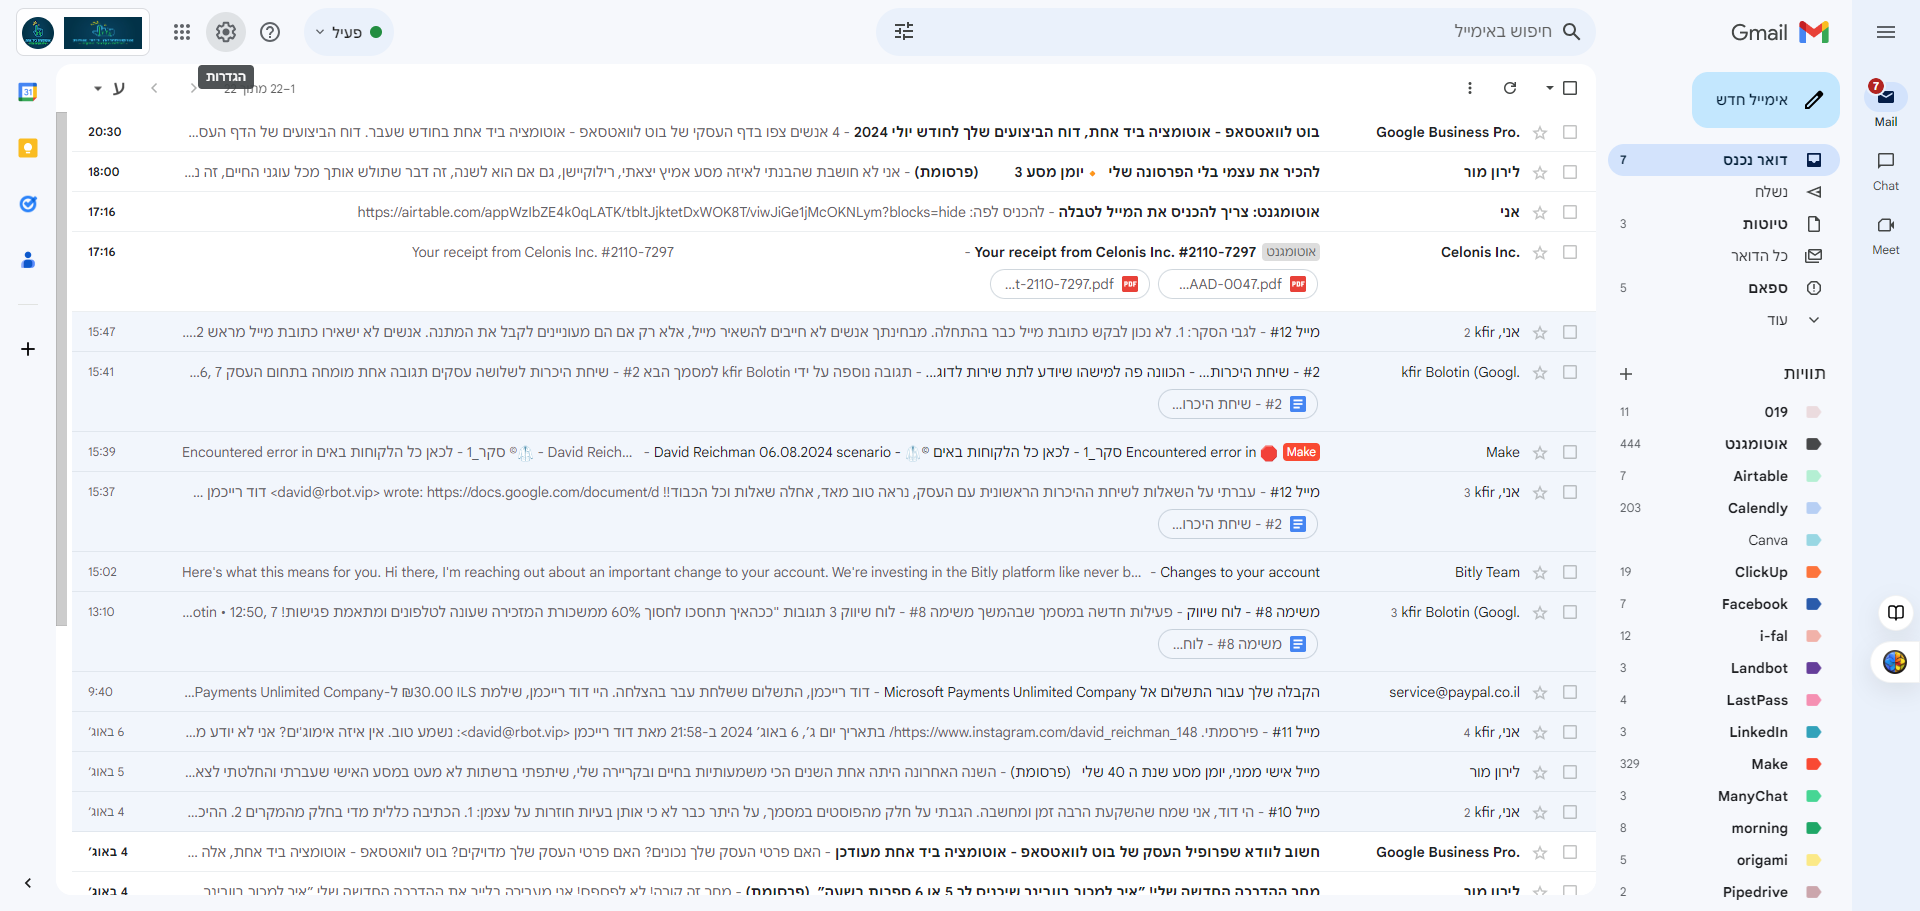Expand the More labels chevron in the sidebar
1920x911 pixels.
coord(1814,320)
